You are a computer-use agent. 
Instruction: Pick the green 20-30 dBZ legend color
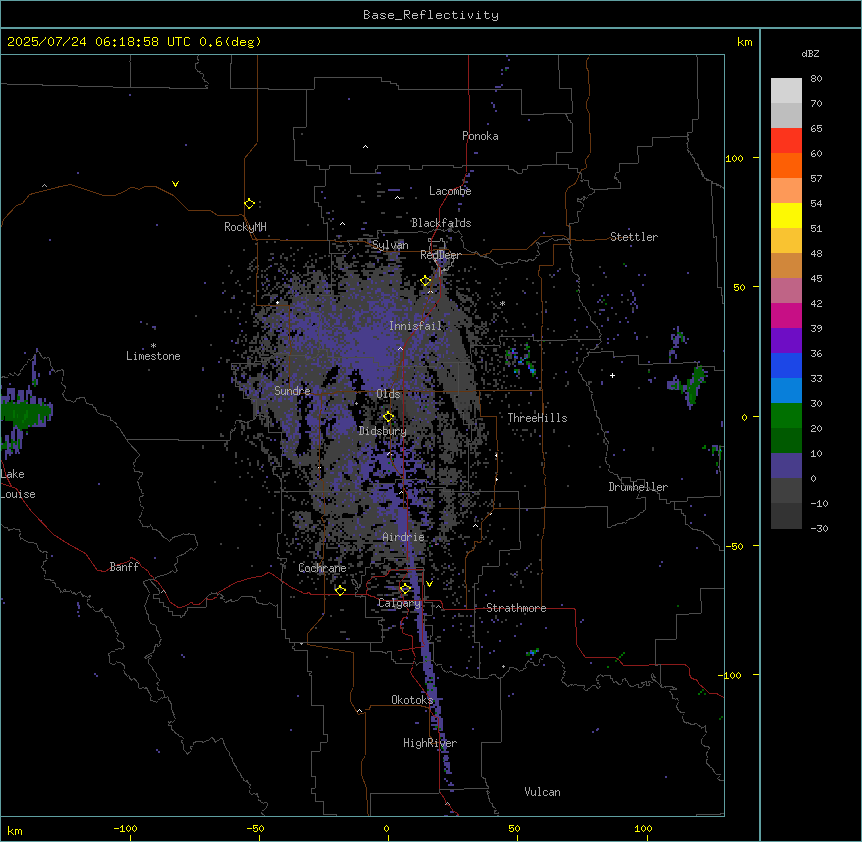click(x=786, y=416)
